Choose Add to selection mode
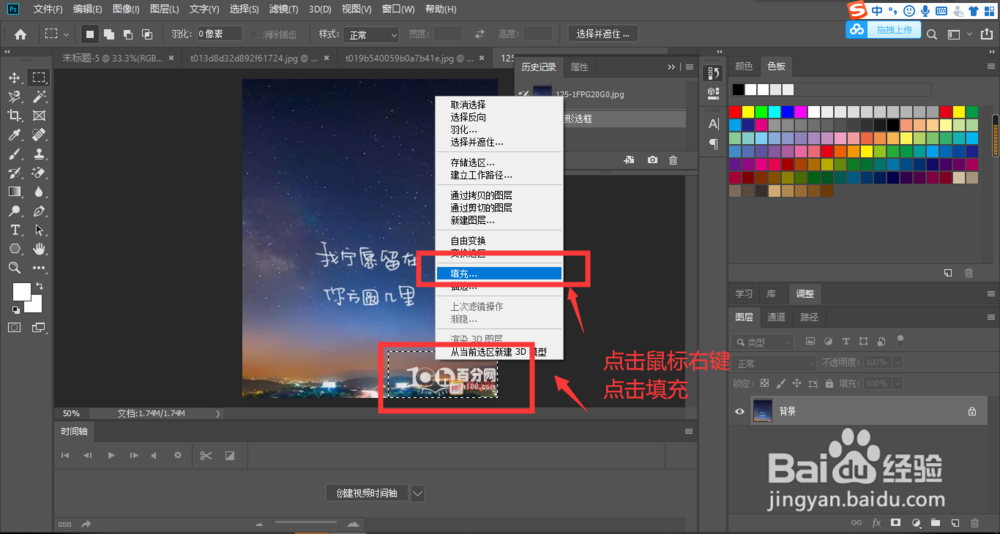 tap(109, 34)
